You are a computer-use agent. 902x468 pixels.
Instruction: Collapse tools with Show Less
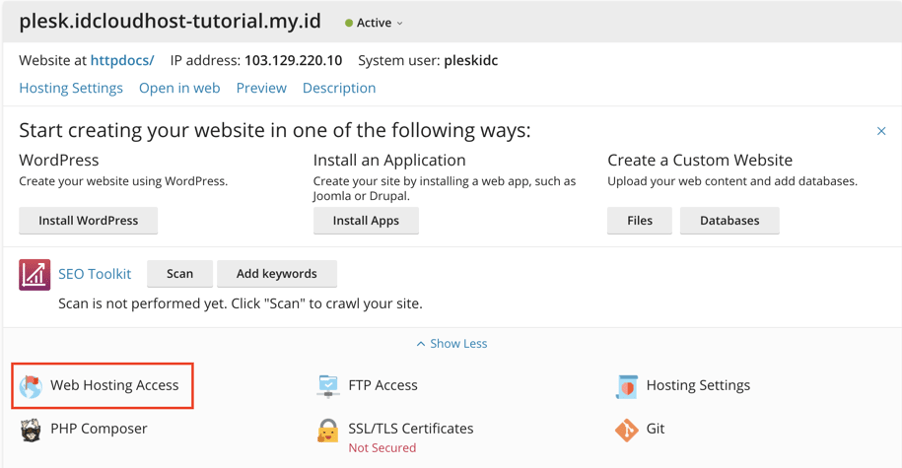click(x=452, y=344)
